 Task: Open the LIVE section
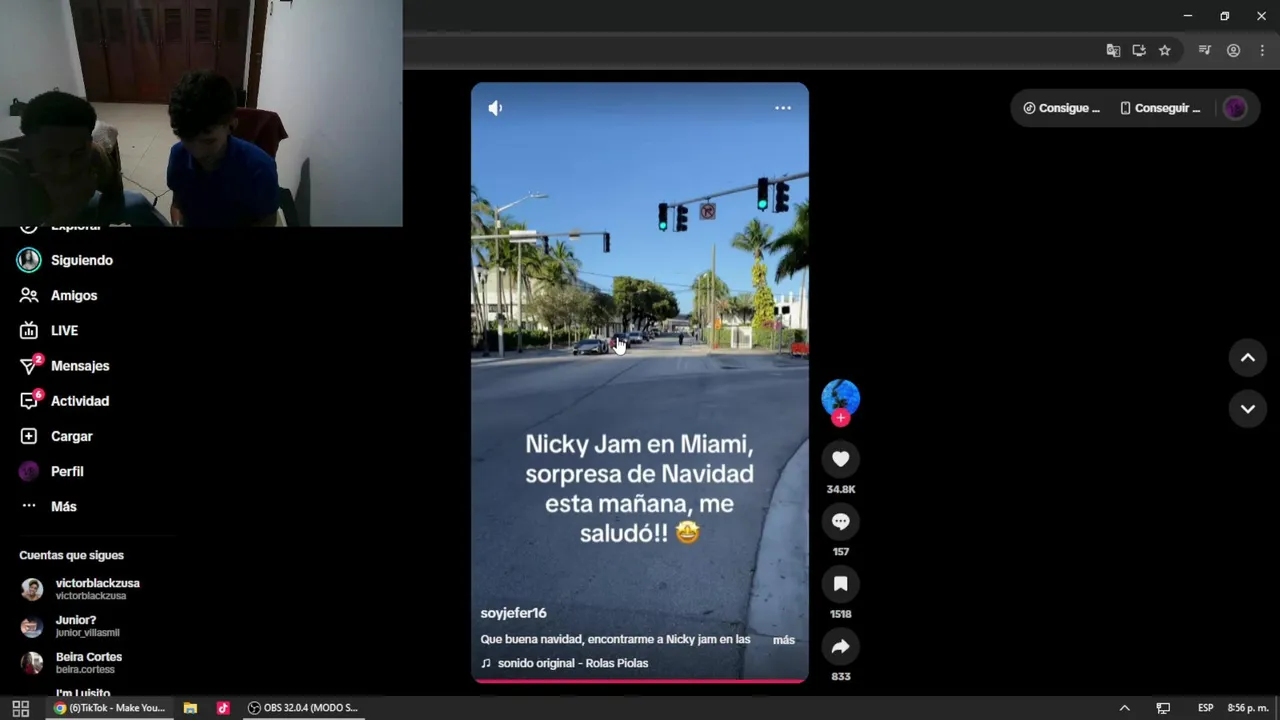[x=50, y=330]
